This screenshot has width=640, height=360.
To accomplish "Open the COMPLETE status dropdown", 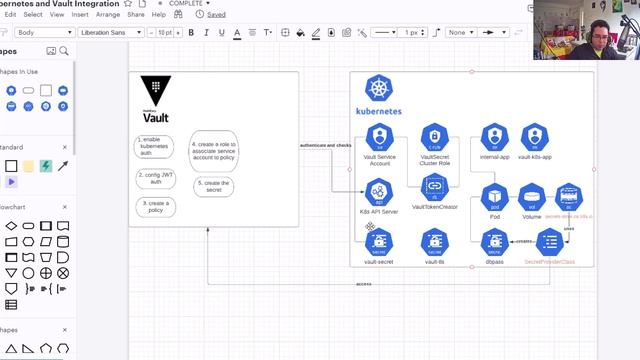I will click(189, 3).
